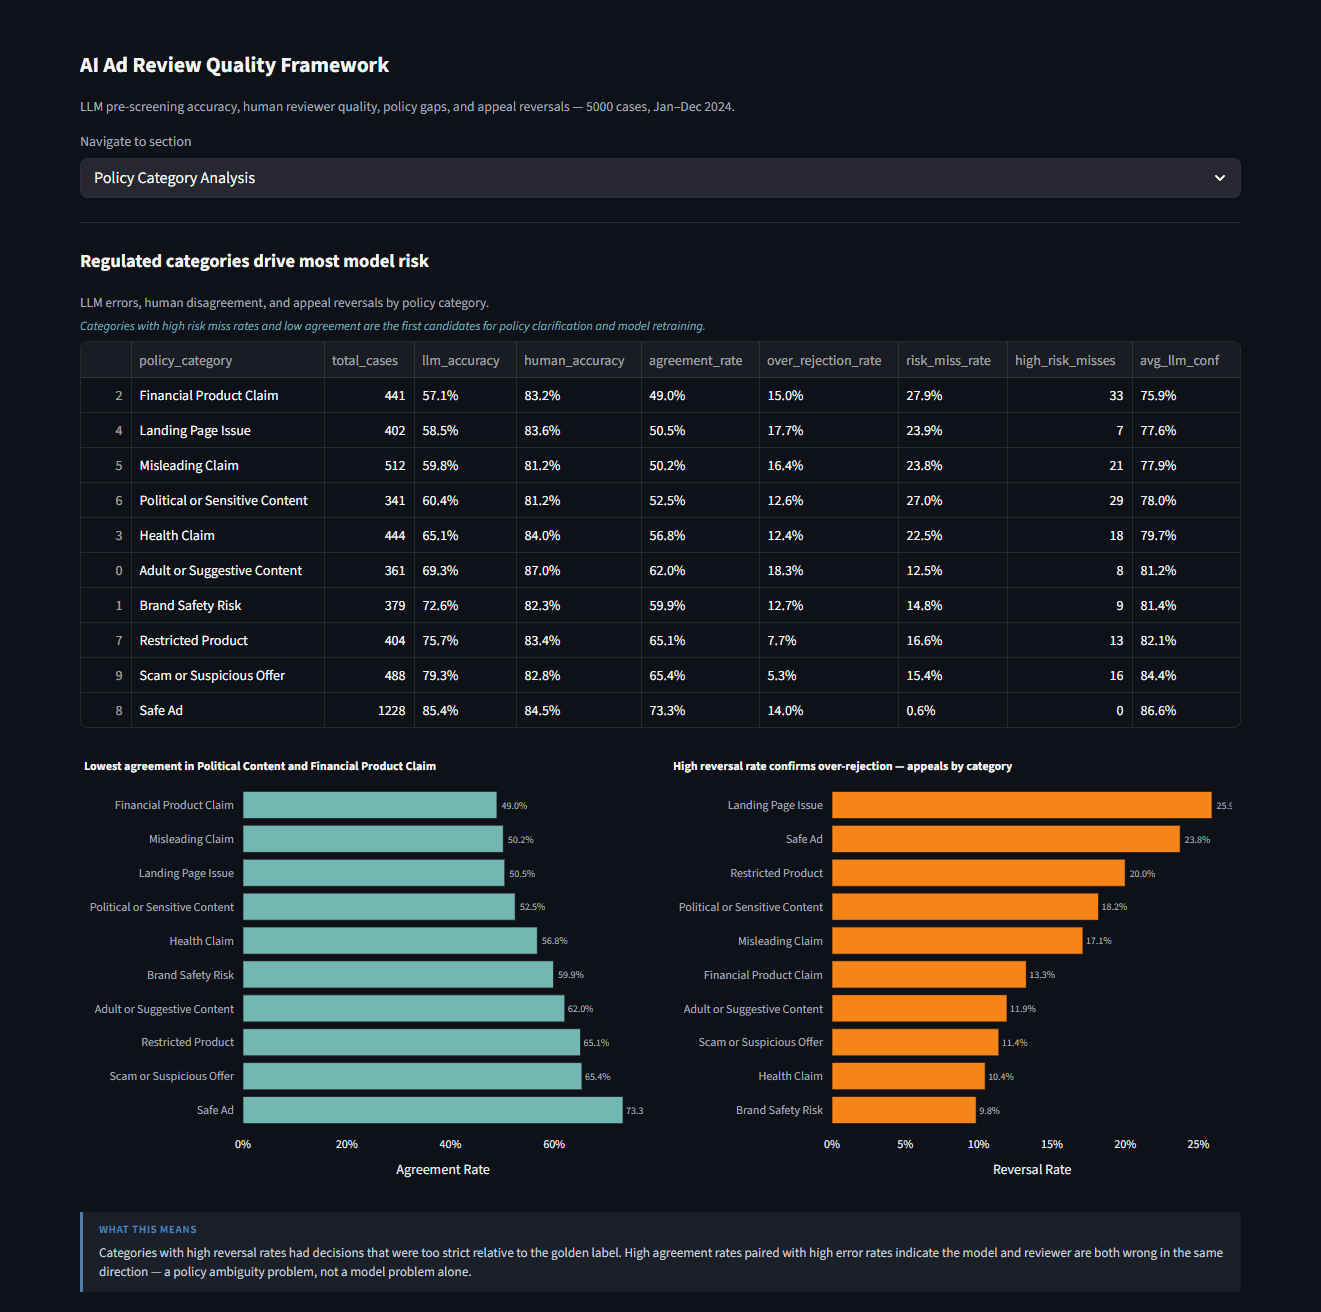
Task: Click Safe Ad orange reversal bar
Action: click(x=1006, y=839)
